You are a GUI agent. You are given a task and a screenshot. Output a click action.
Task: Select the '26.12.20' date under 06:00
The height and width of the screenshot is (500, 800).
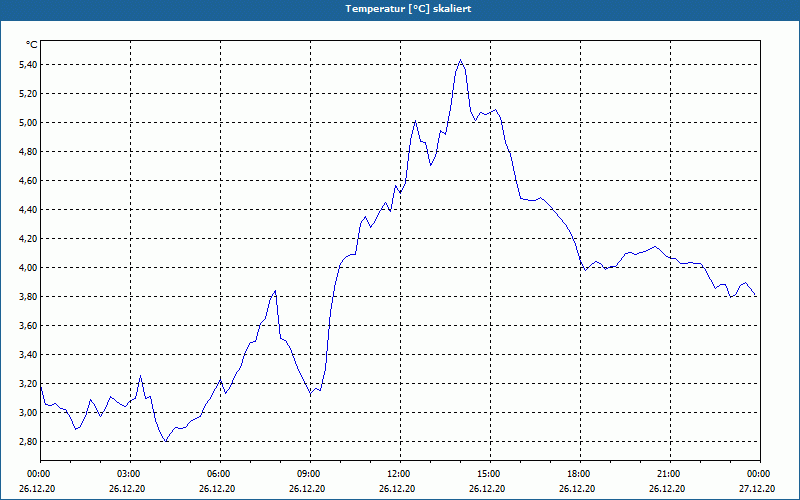217,489
